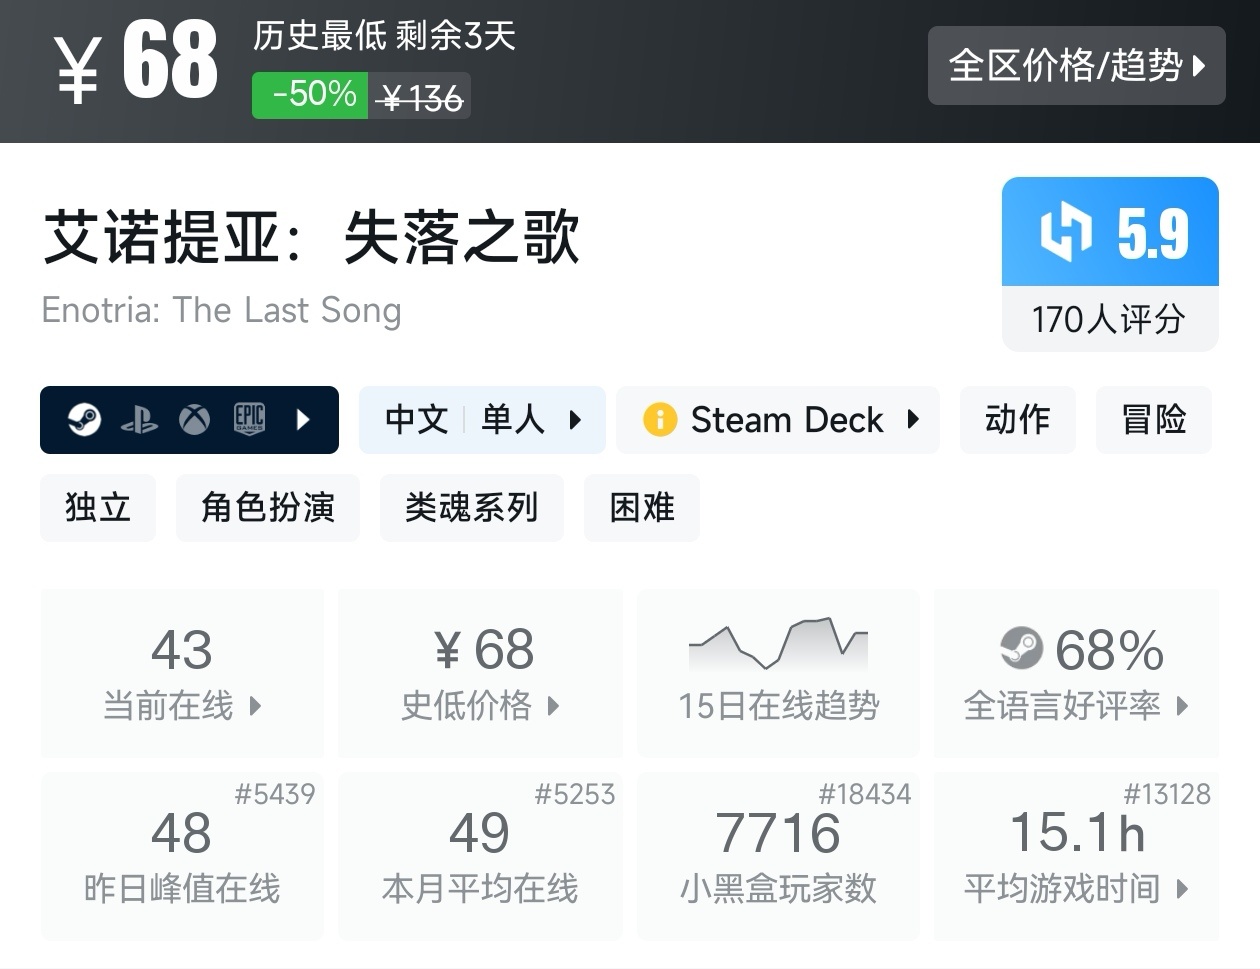The height and width of the screenshot is (969, 1260).
Task: Open 全区价格/趋势 price trends
Action: point(1076,66)
